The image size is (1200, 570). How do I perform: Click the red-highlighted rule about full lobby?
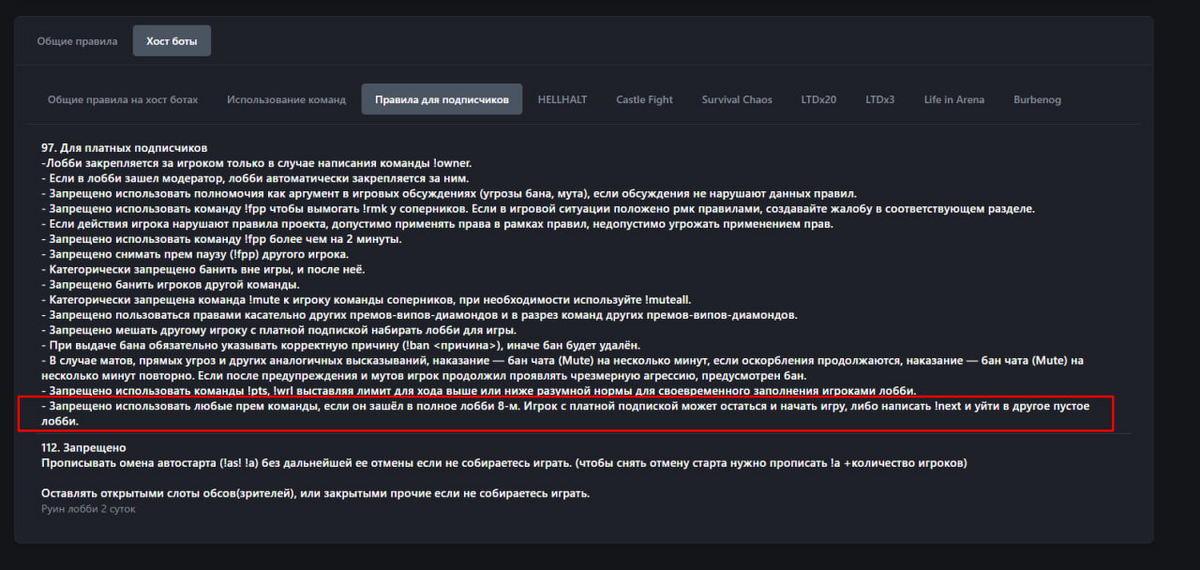pyautogui.click(x=564, y=414)
